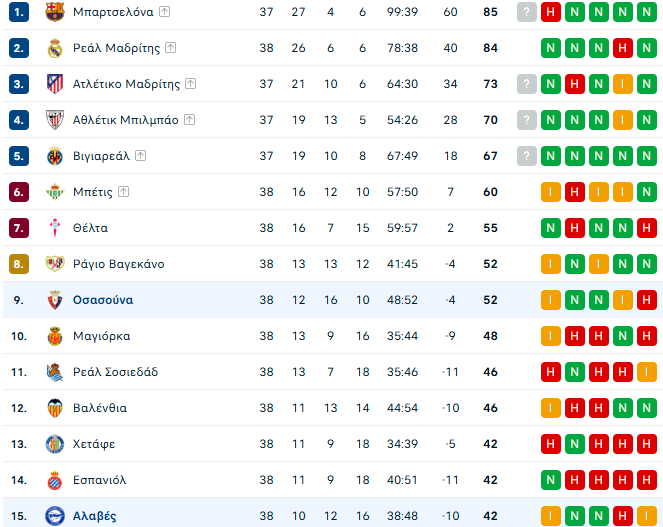Click Real Madrid's red H result badge

point(622,48)
